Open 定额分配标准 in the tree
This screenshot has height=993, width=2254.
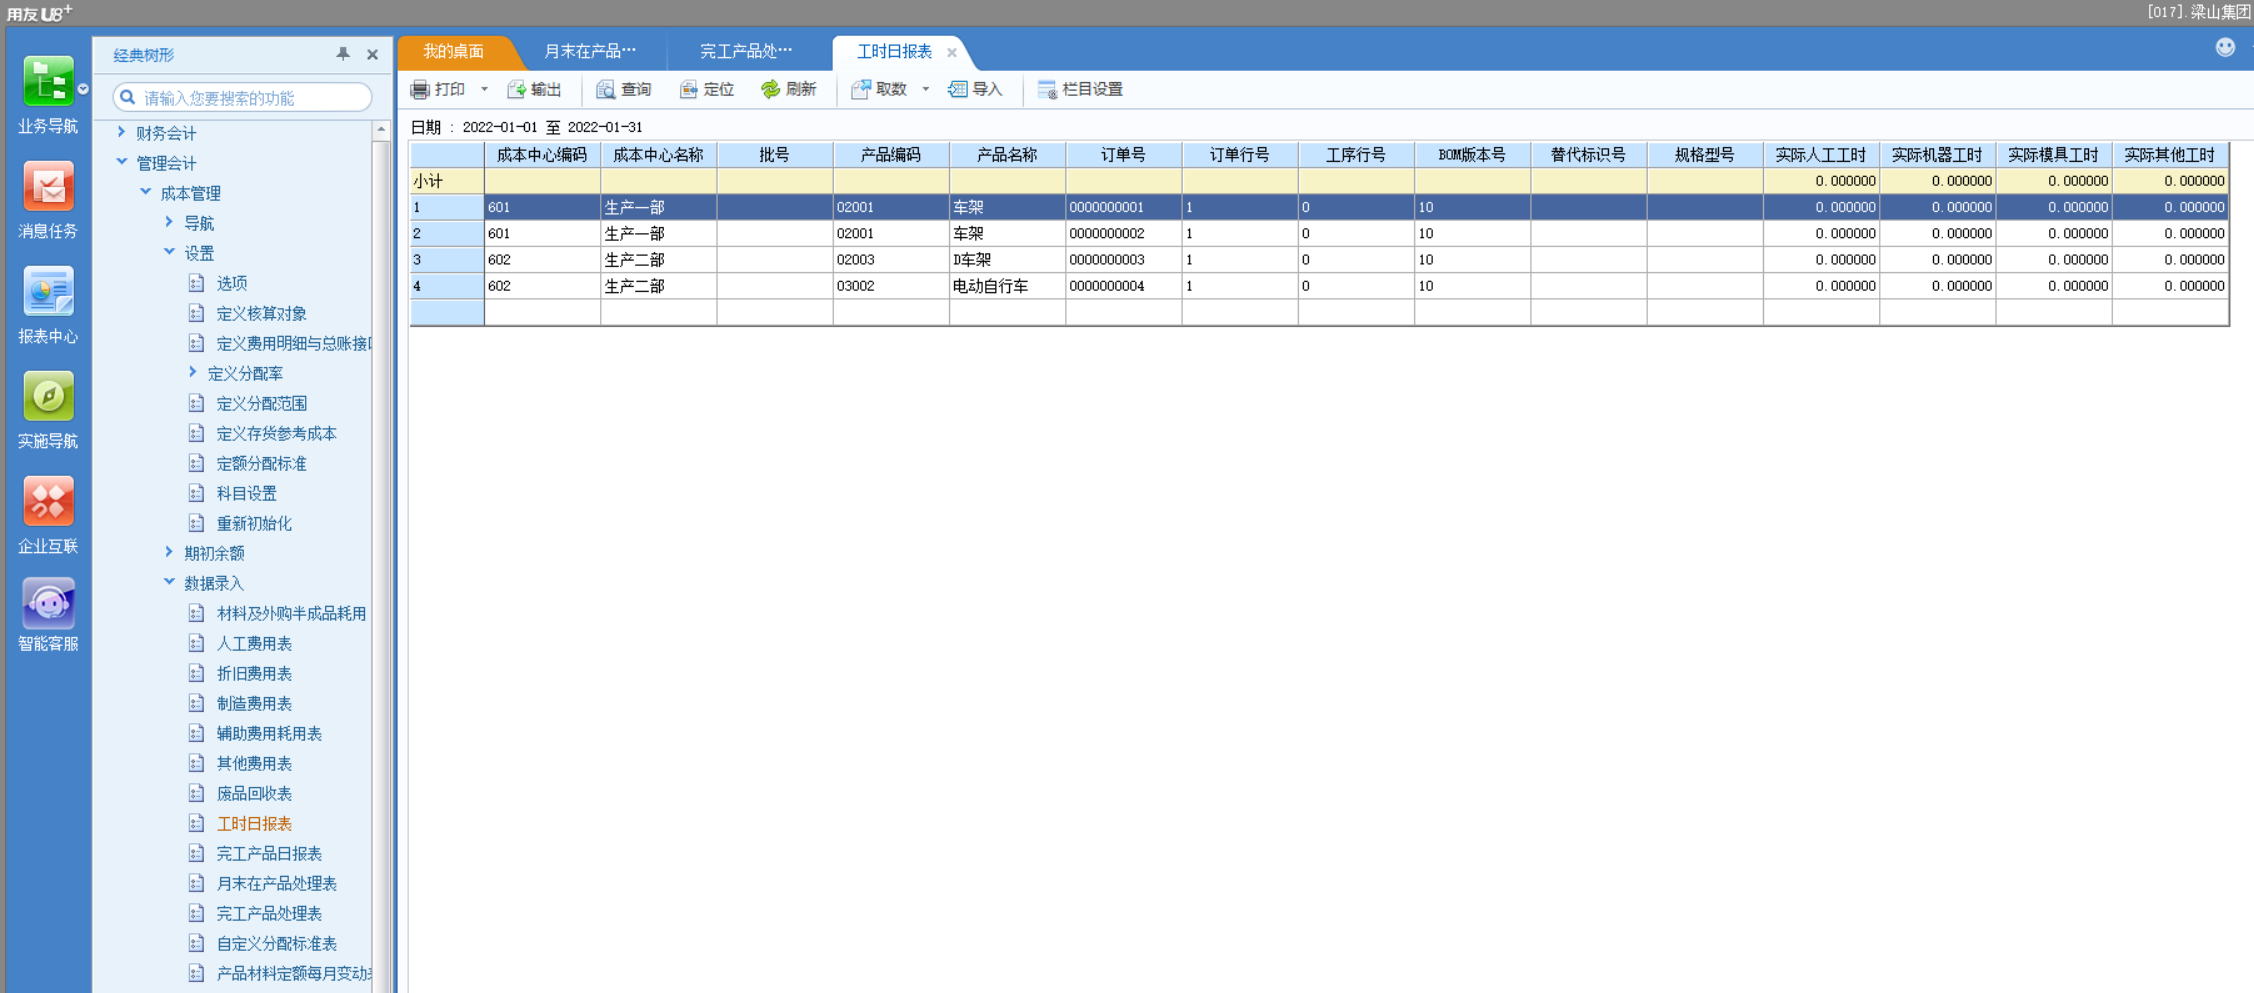tap(262, 463)
